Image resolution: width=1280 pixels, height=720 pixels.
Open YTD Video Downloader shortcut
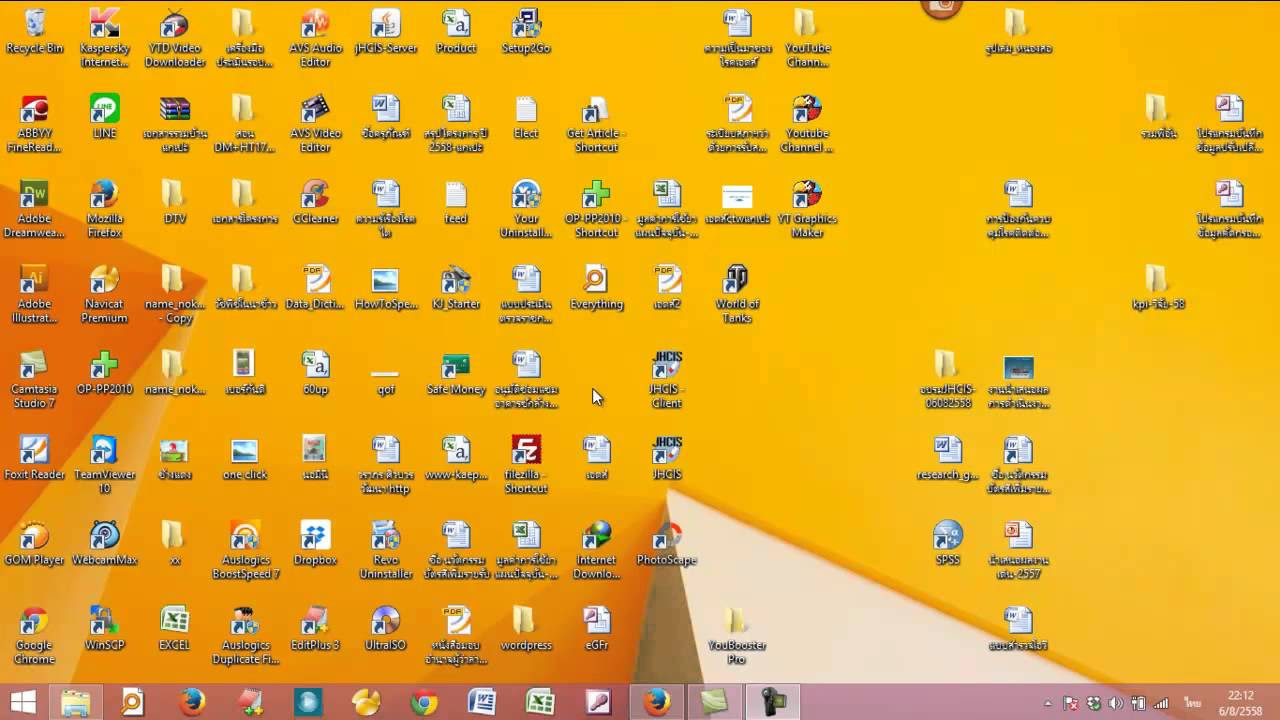174,38
